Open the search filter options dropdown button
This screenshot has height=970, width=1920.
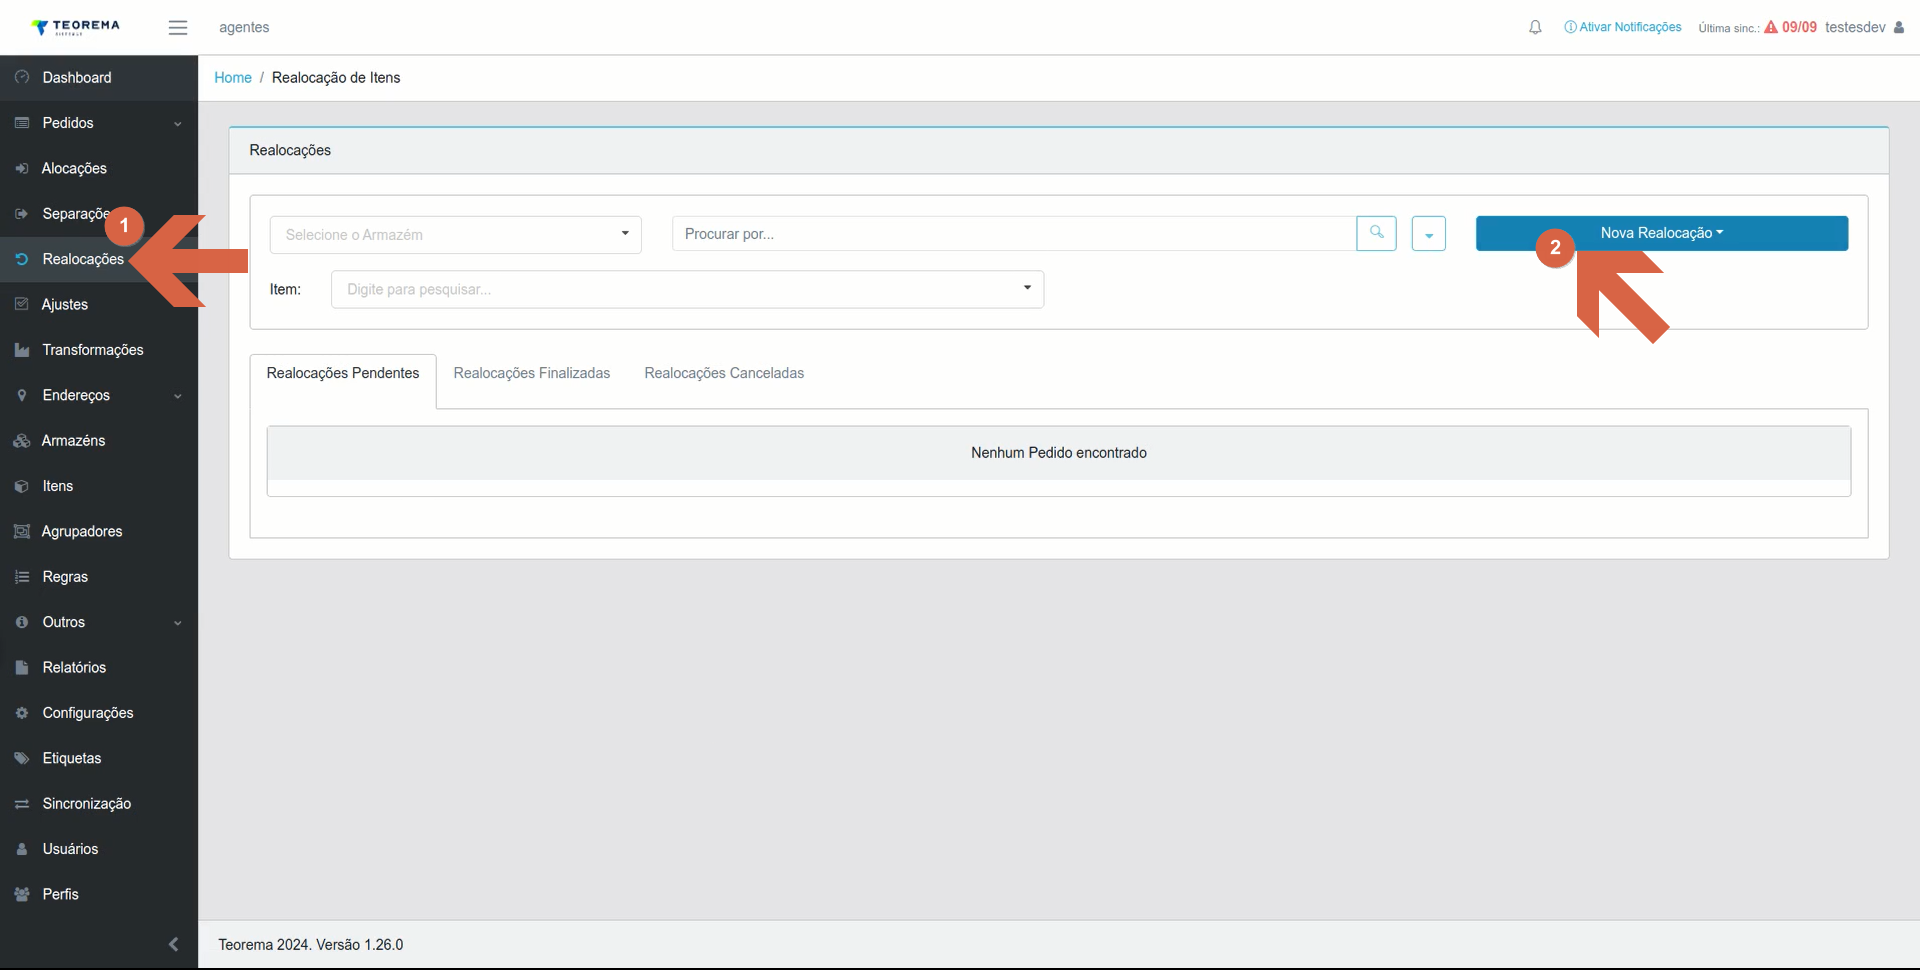[x=1428, y=234]
